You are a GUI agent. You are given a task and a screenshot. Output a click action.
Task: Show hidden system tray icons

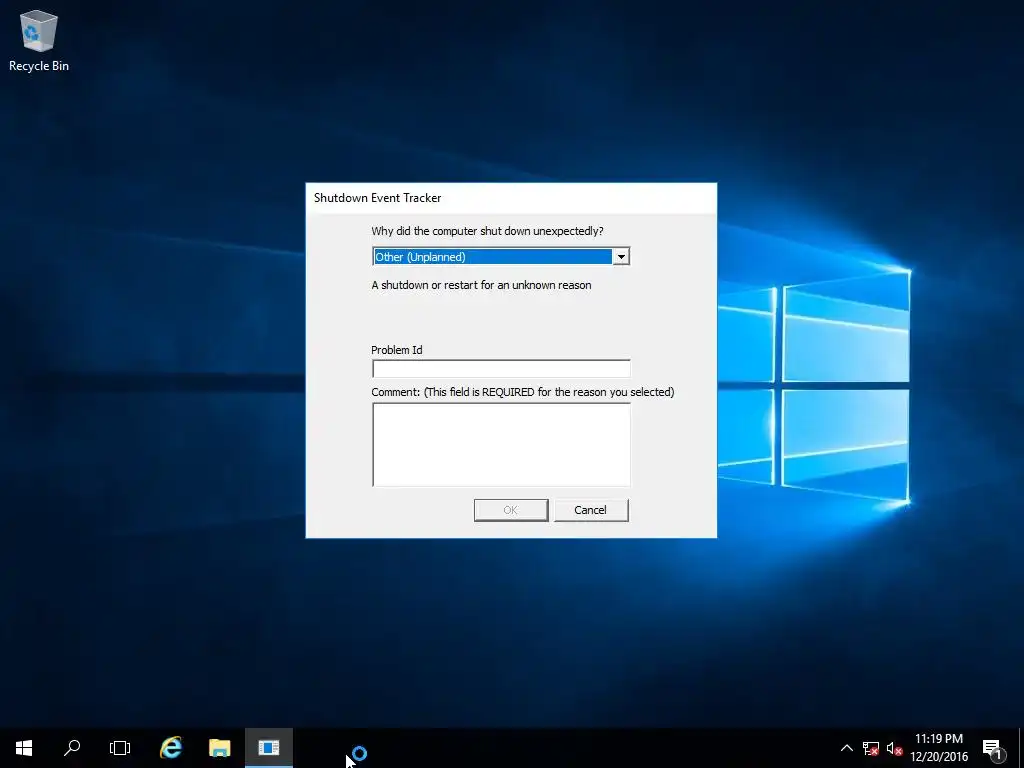[x=846, y=748]
